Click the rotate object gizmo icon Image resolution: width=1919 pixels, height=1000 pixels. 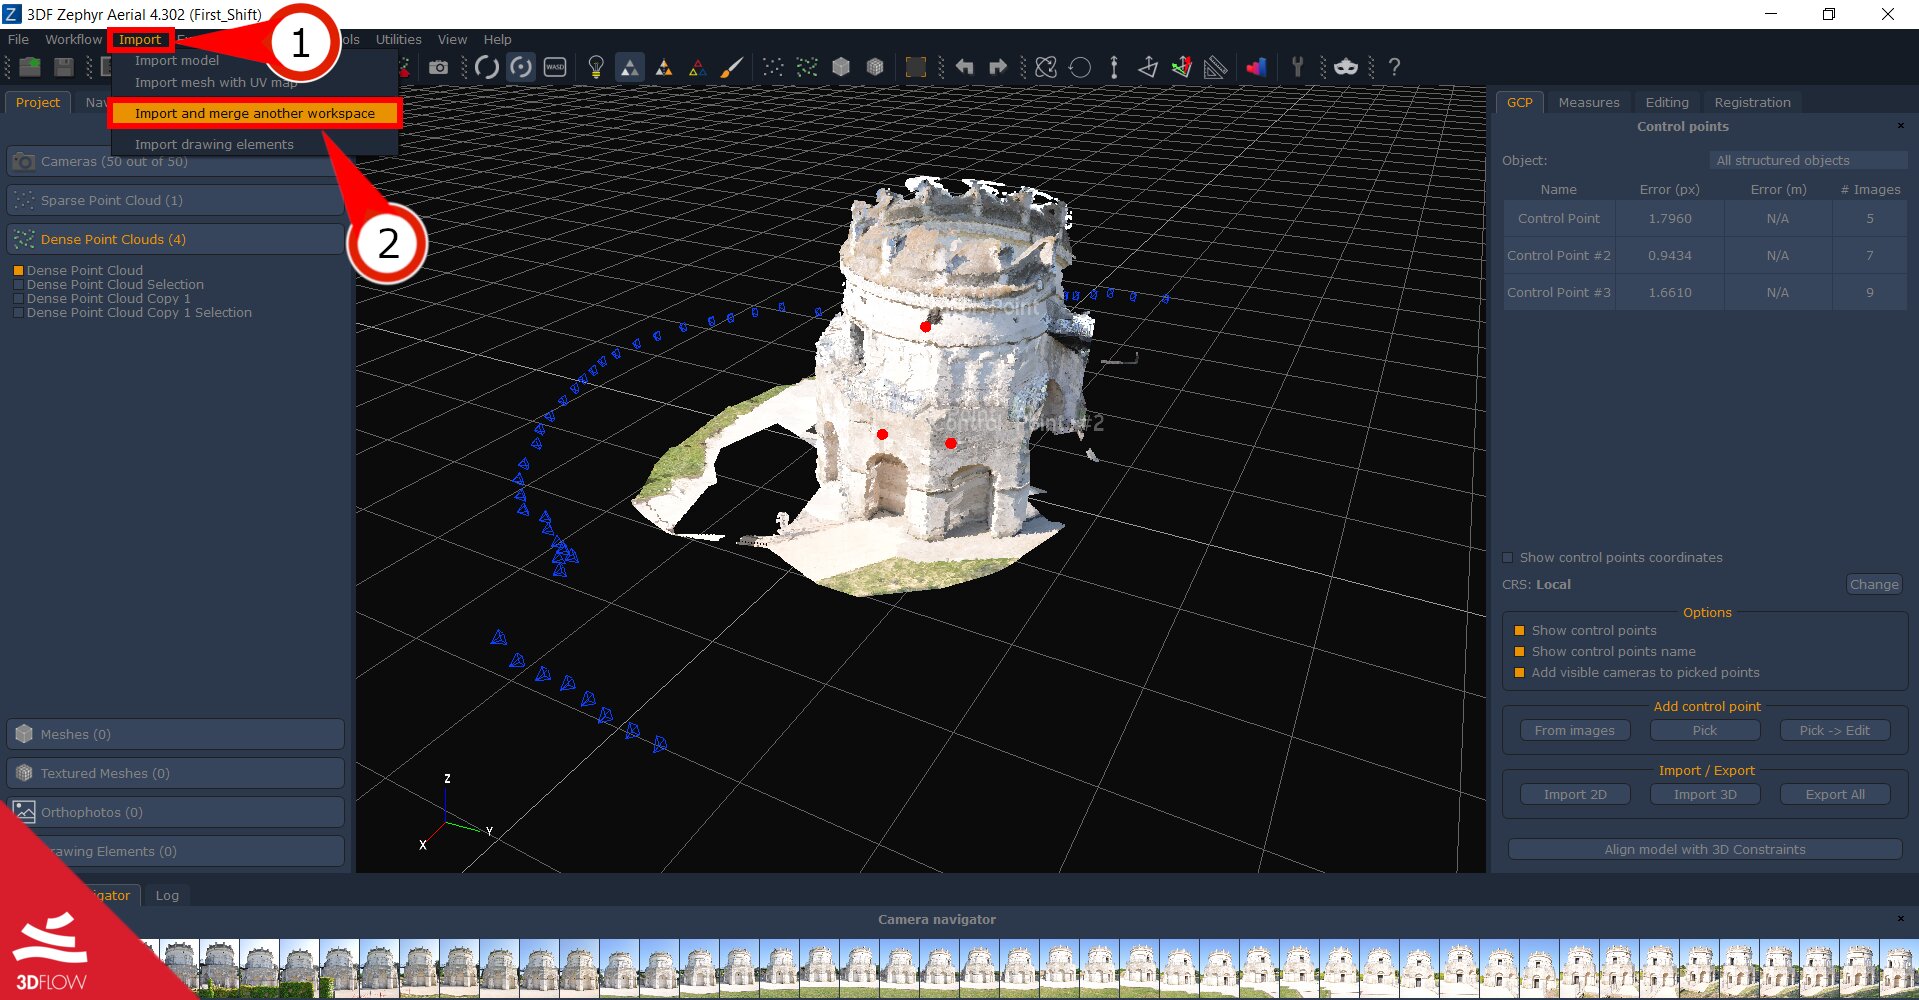coord(1046,67)
